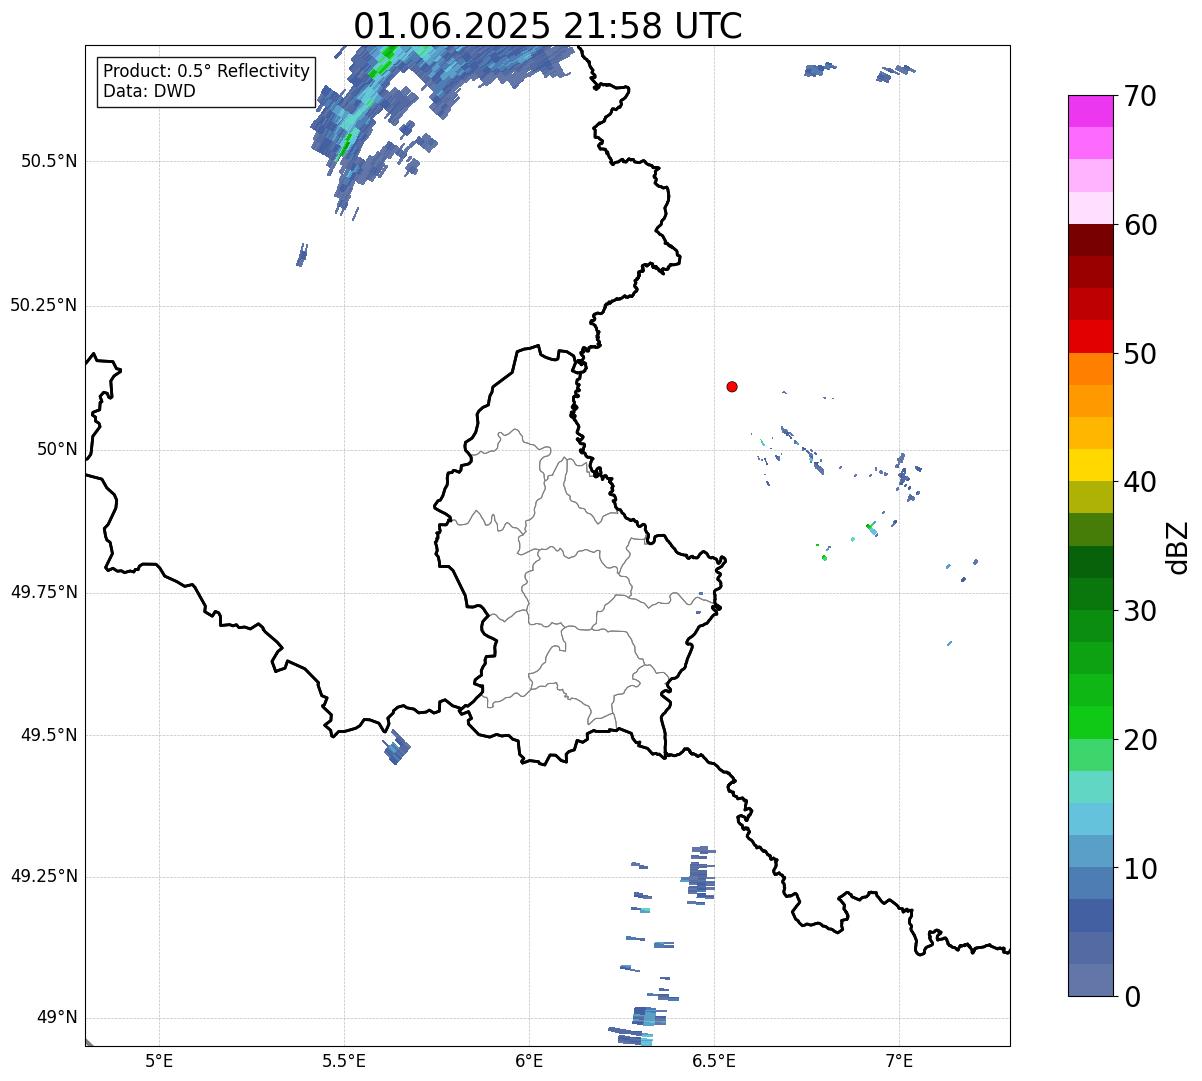The height and width of the screenshot is (1081, 1202).
Task: Click the colorbar tick label '20'
Action: coord(1141,740)
